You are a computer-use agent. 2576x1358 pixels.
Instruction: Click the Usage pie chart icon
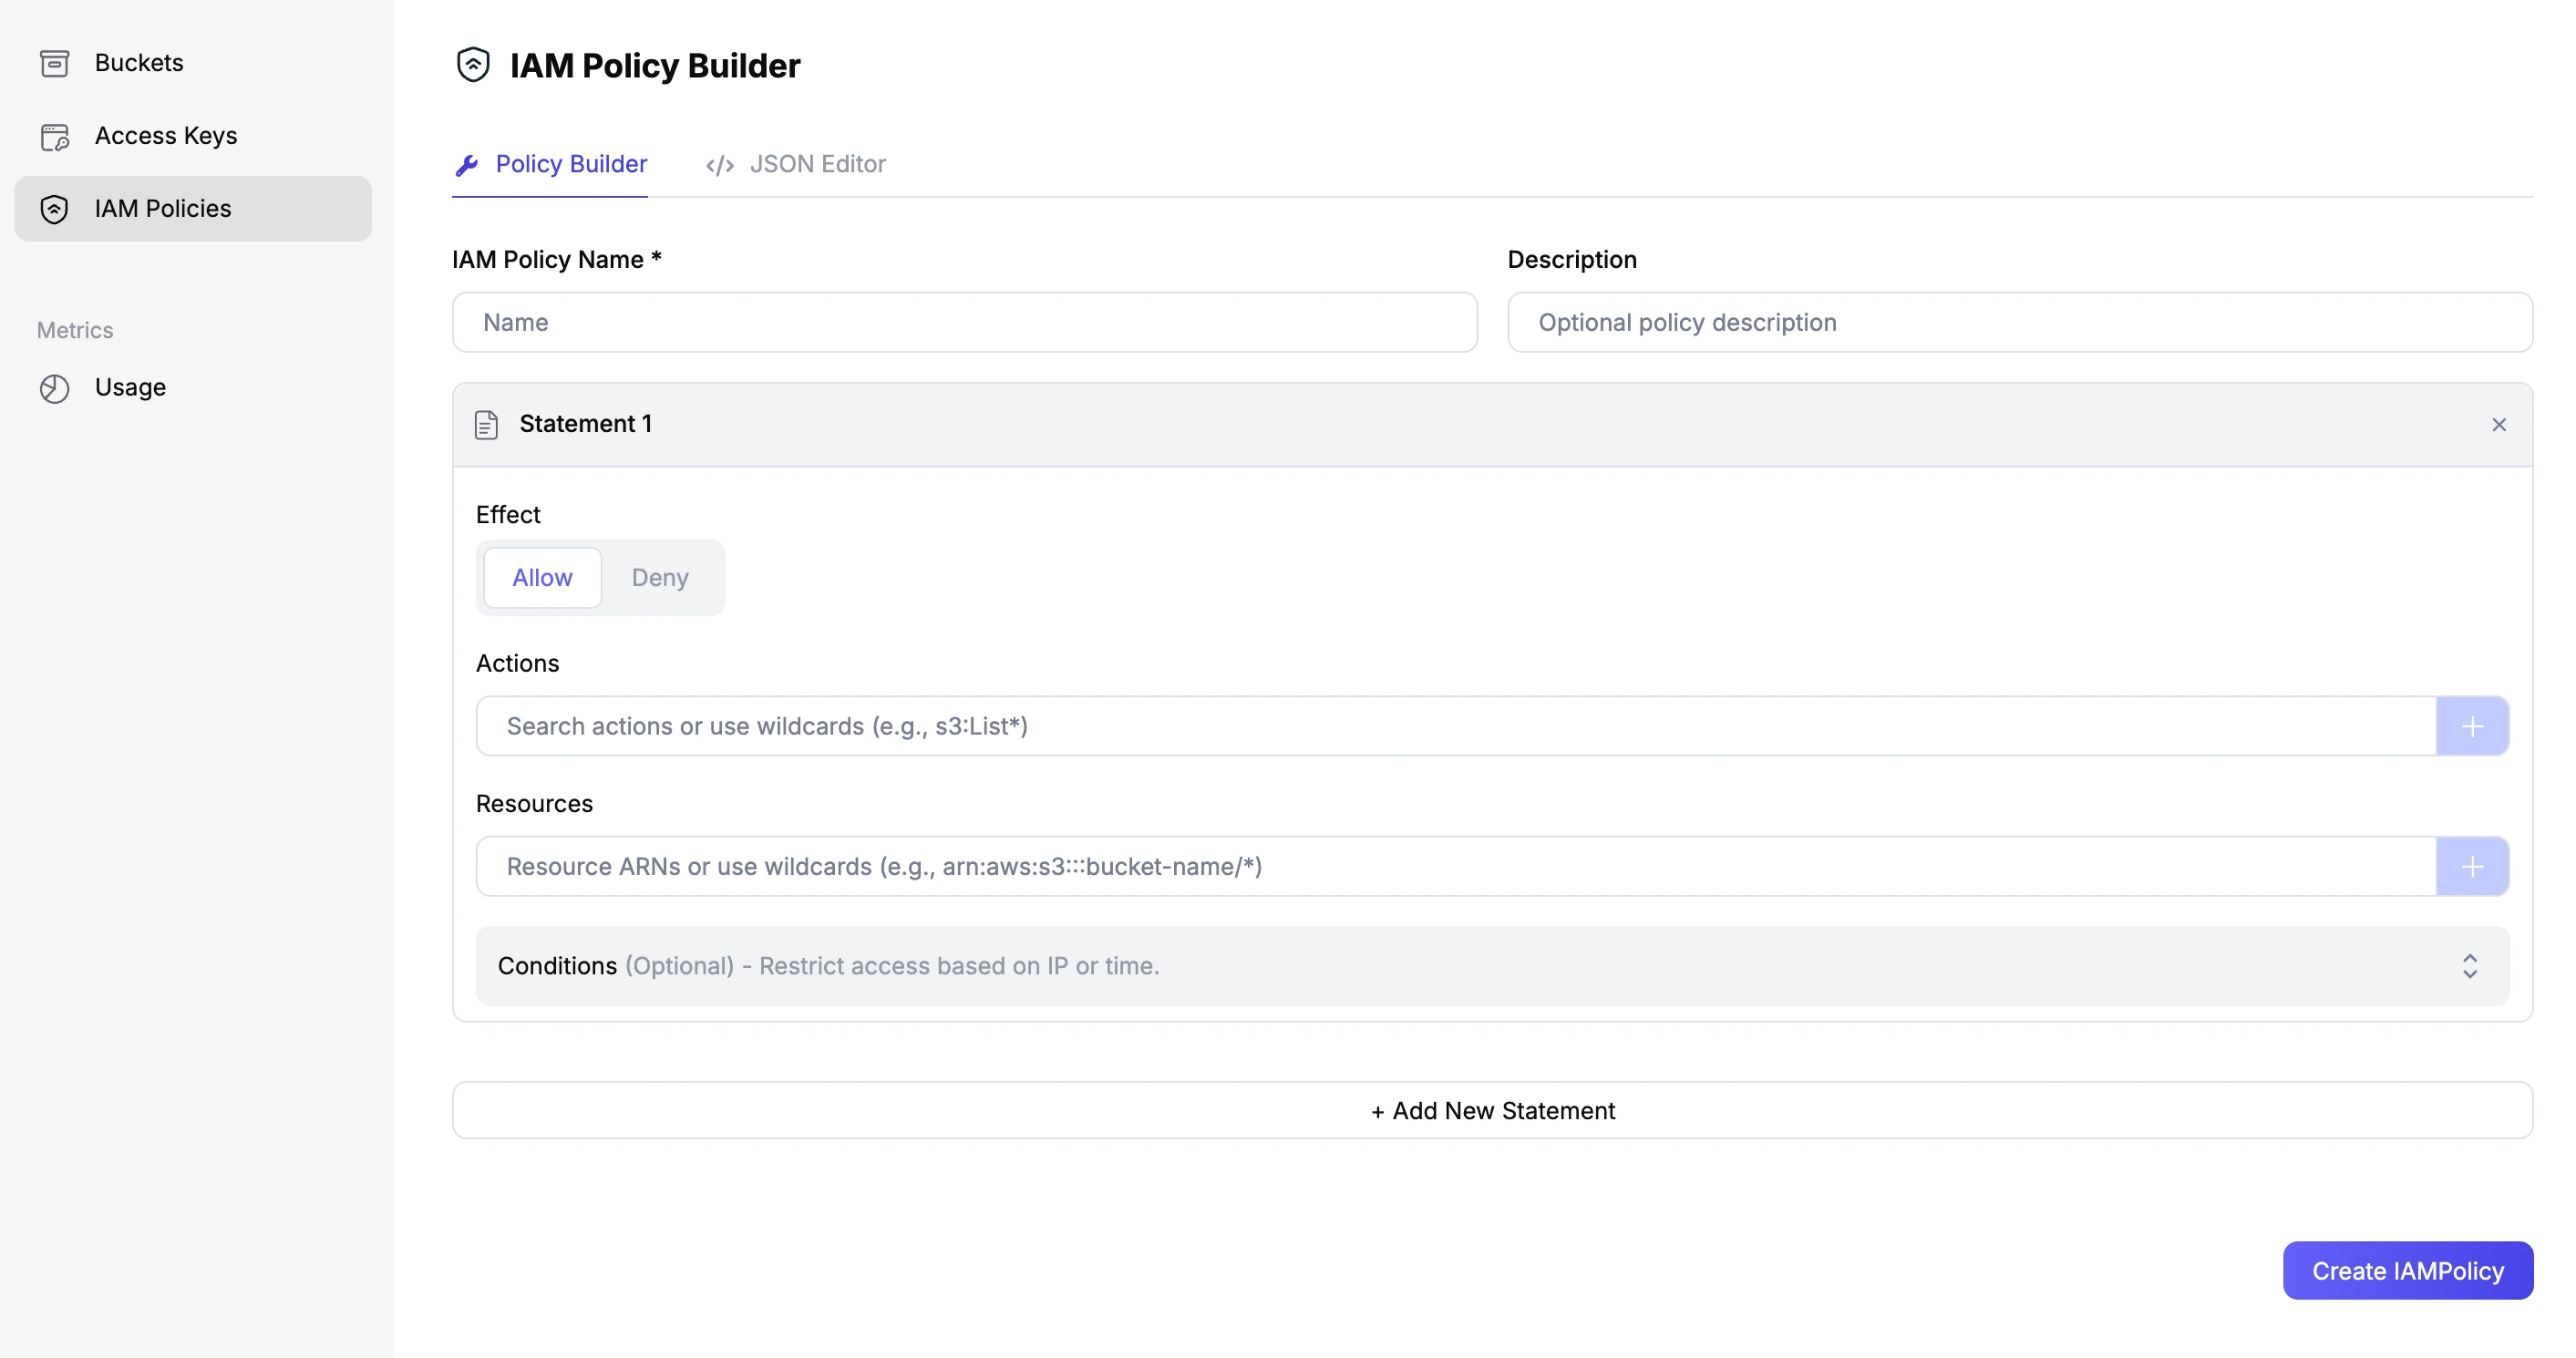coord(54,388)
